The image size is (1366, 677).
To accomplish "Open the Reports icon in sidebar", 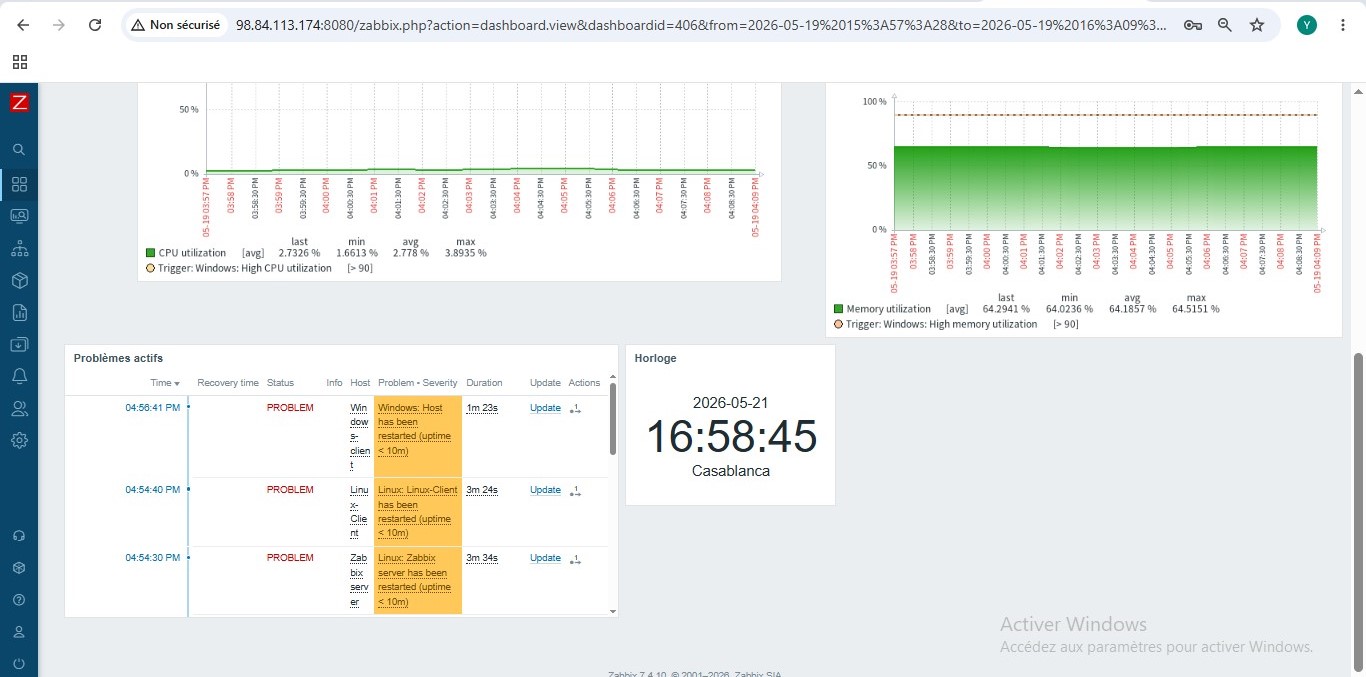I will [x=19, y=312].
